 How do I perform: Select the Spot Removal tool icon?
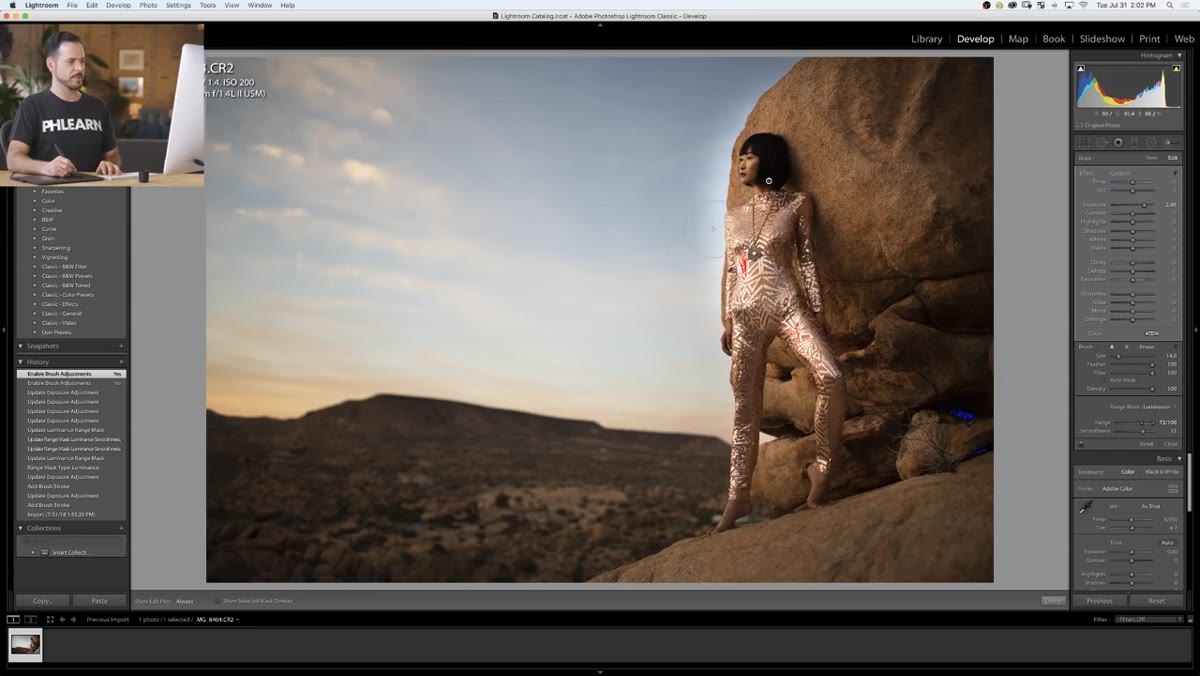(x=1101, y=143)
